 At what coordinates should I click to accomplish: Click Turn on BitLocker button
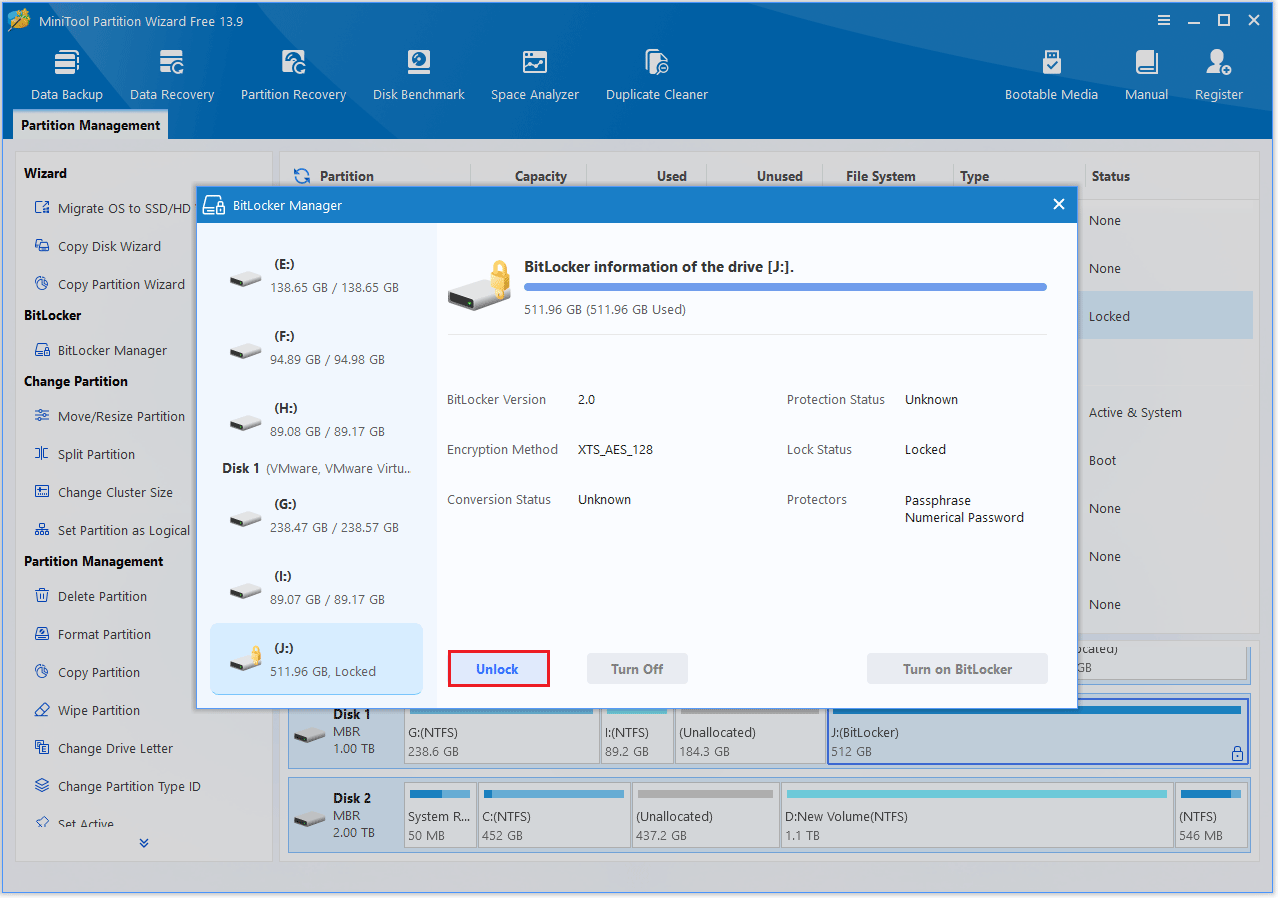click(x=957, y=669)
